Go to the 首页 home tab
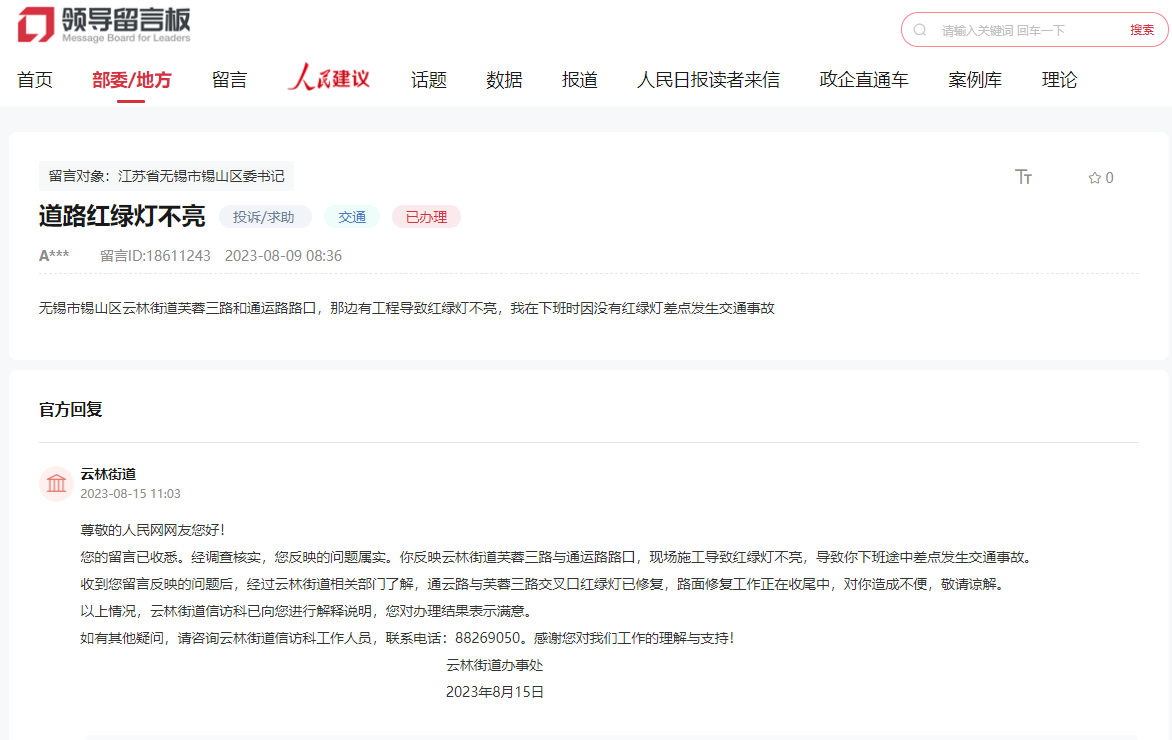This screenshot has width=1172, height=740. point(35,80)
